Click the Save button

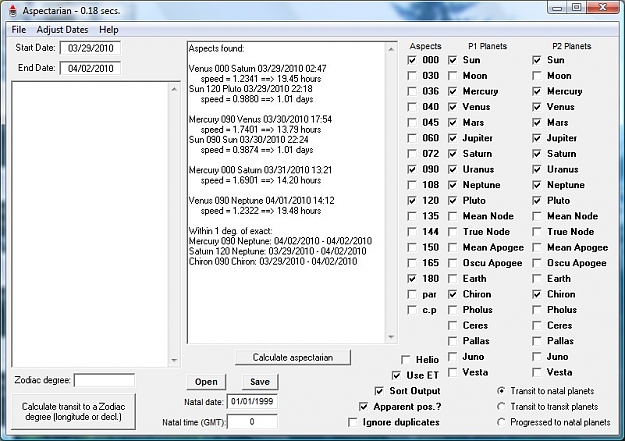(x=260, y=382)
